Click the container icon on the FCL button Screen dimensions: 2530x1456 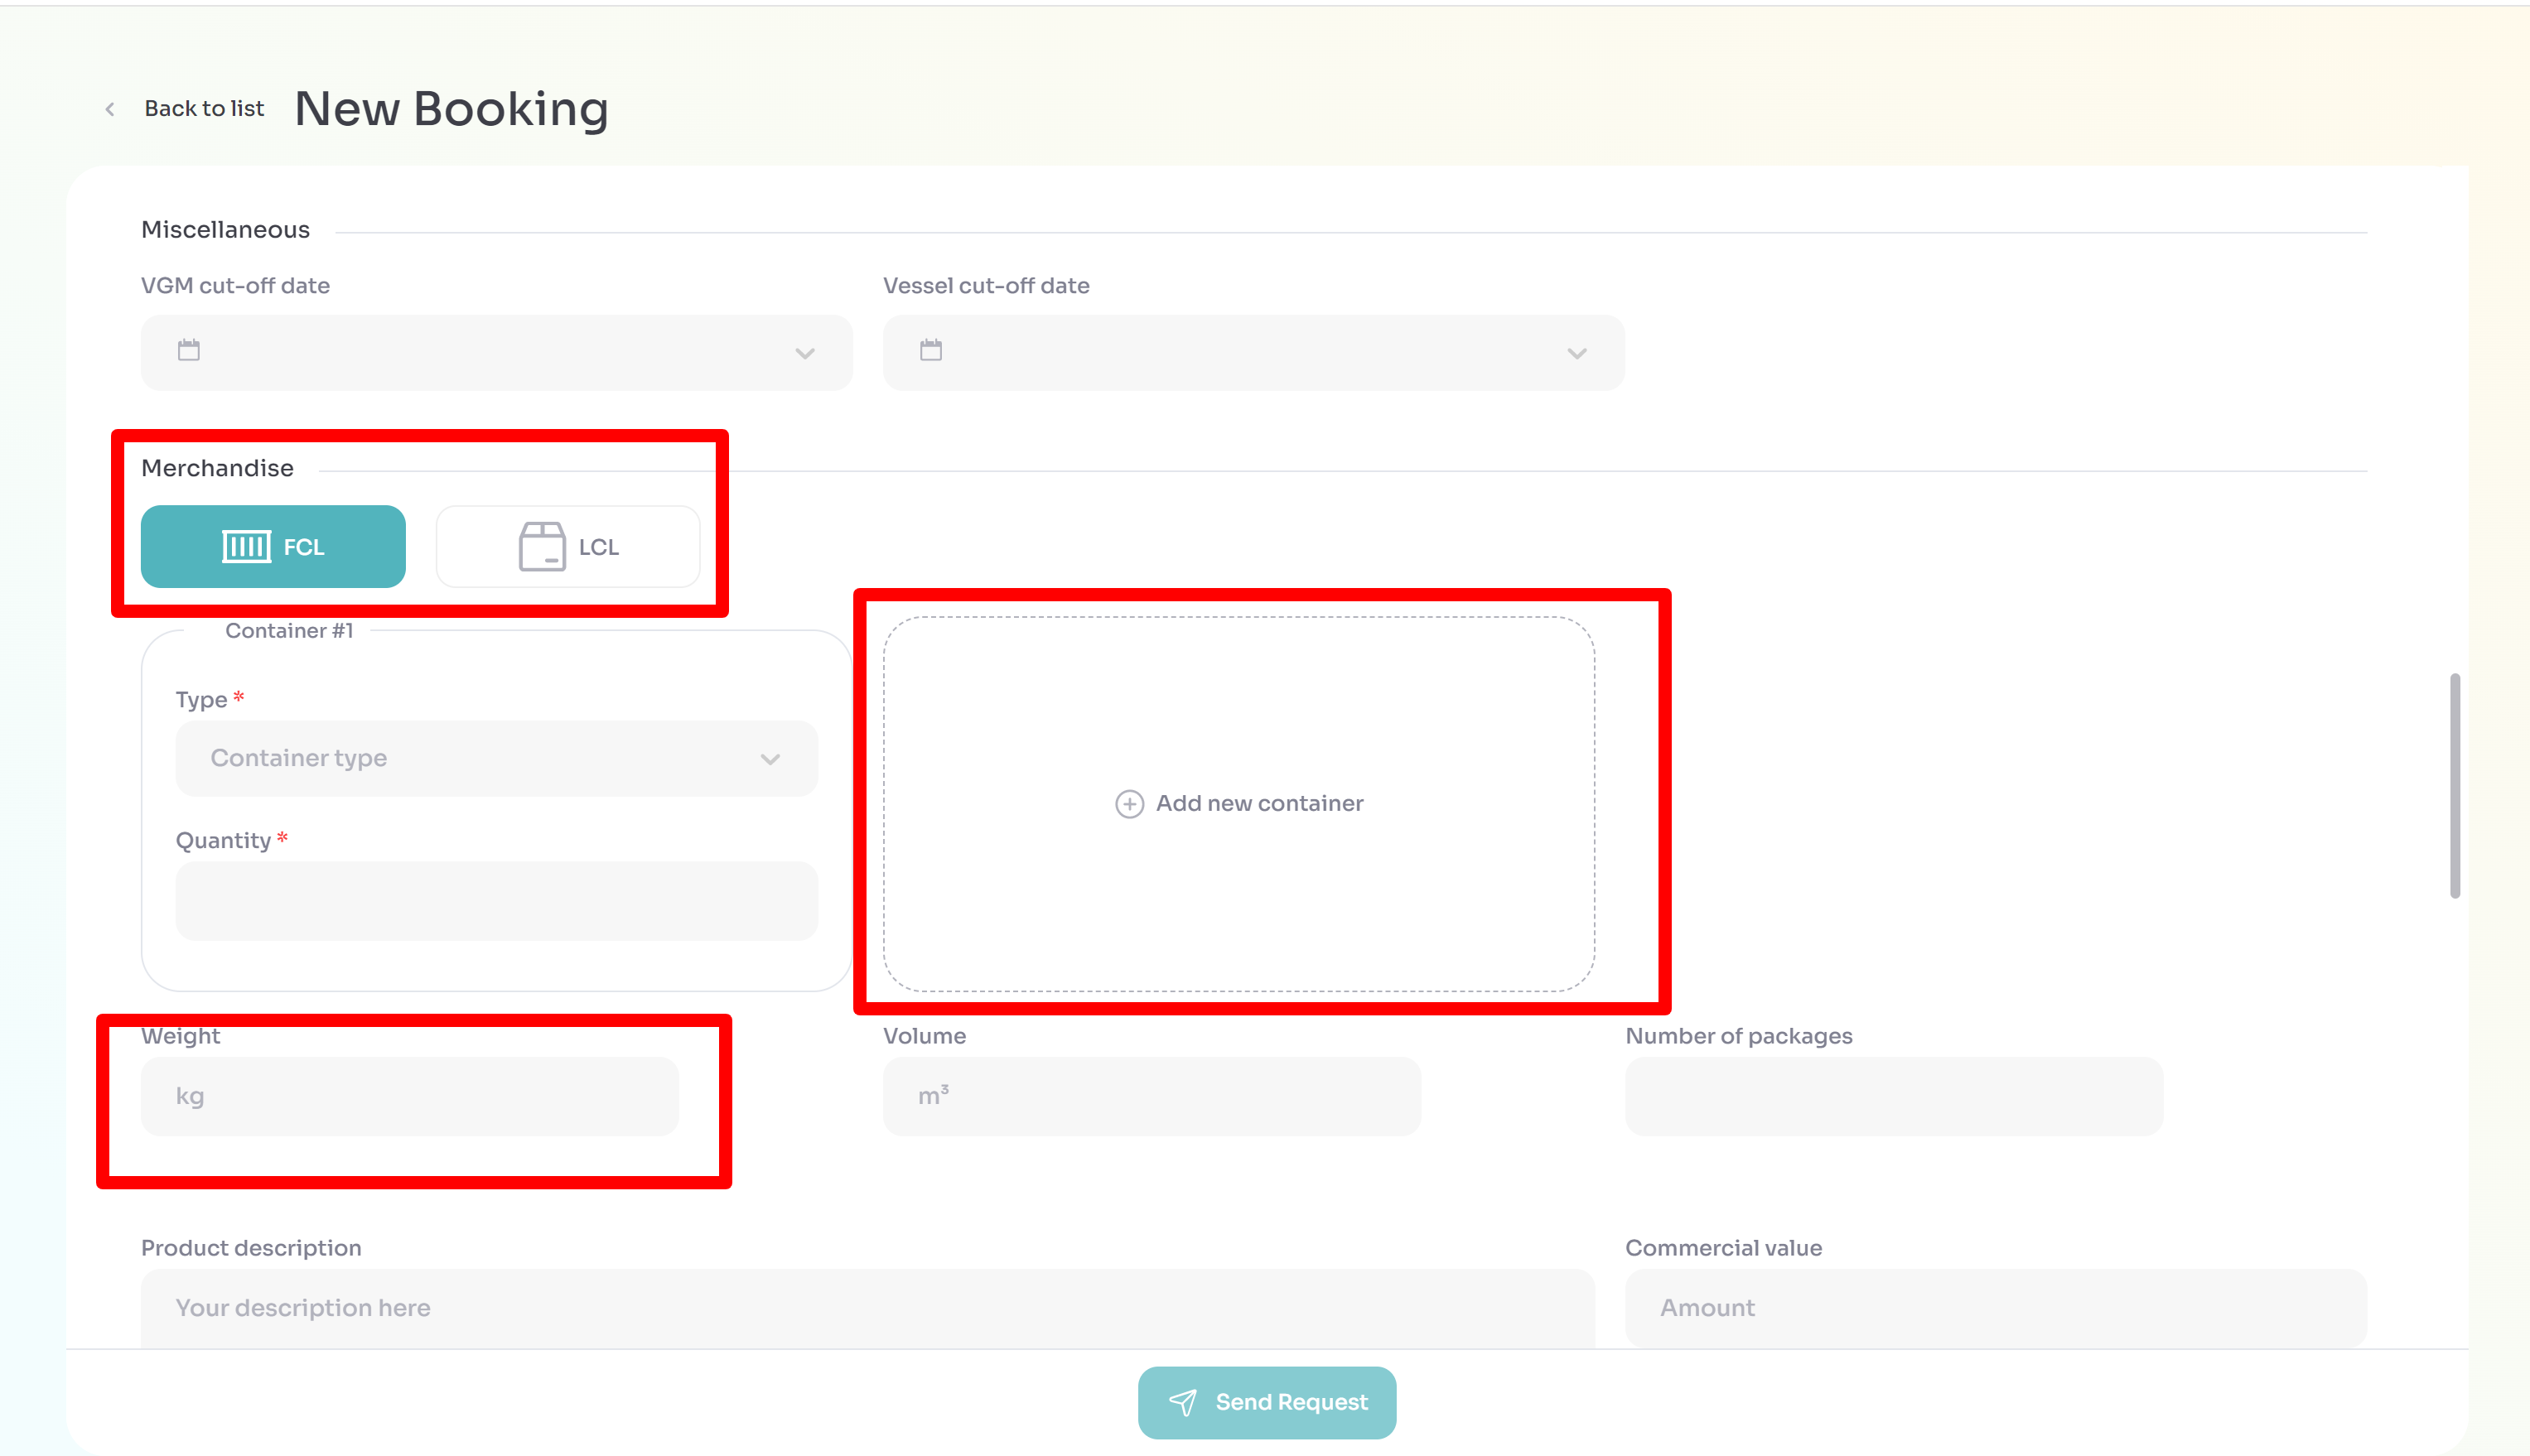coord(245,546)
